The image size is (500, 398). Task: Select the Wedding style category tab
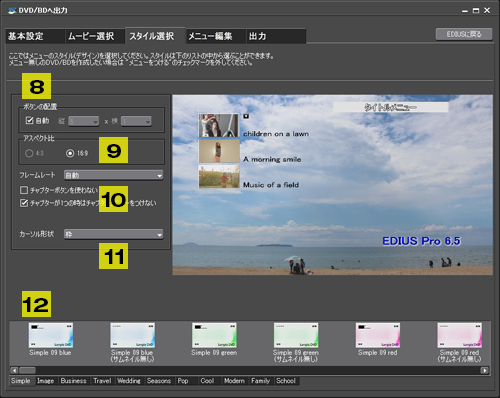coord(129,381)
